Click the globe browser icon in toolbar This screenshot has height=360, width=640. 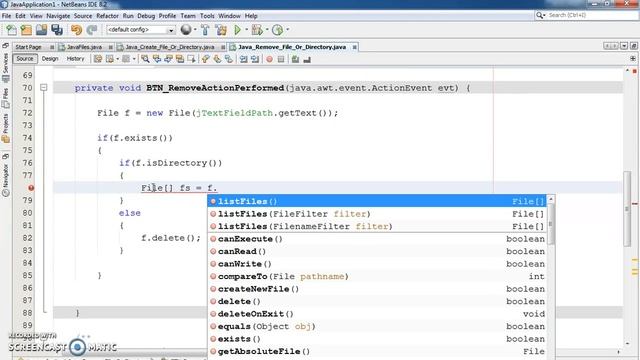click(x=186, y=29)
